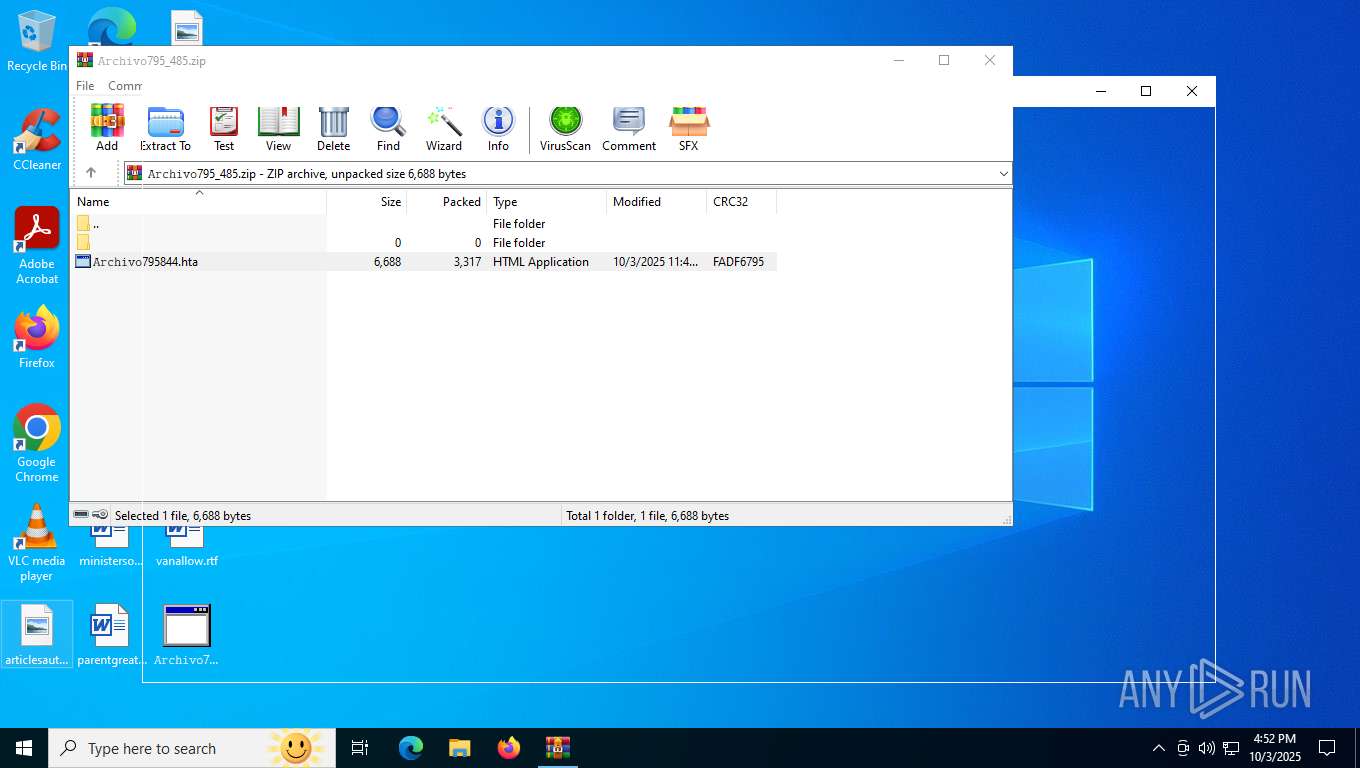
Task: Click the WinRAR taskbar icon
Action: click(x=558, y=748)
